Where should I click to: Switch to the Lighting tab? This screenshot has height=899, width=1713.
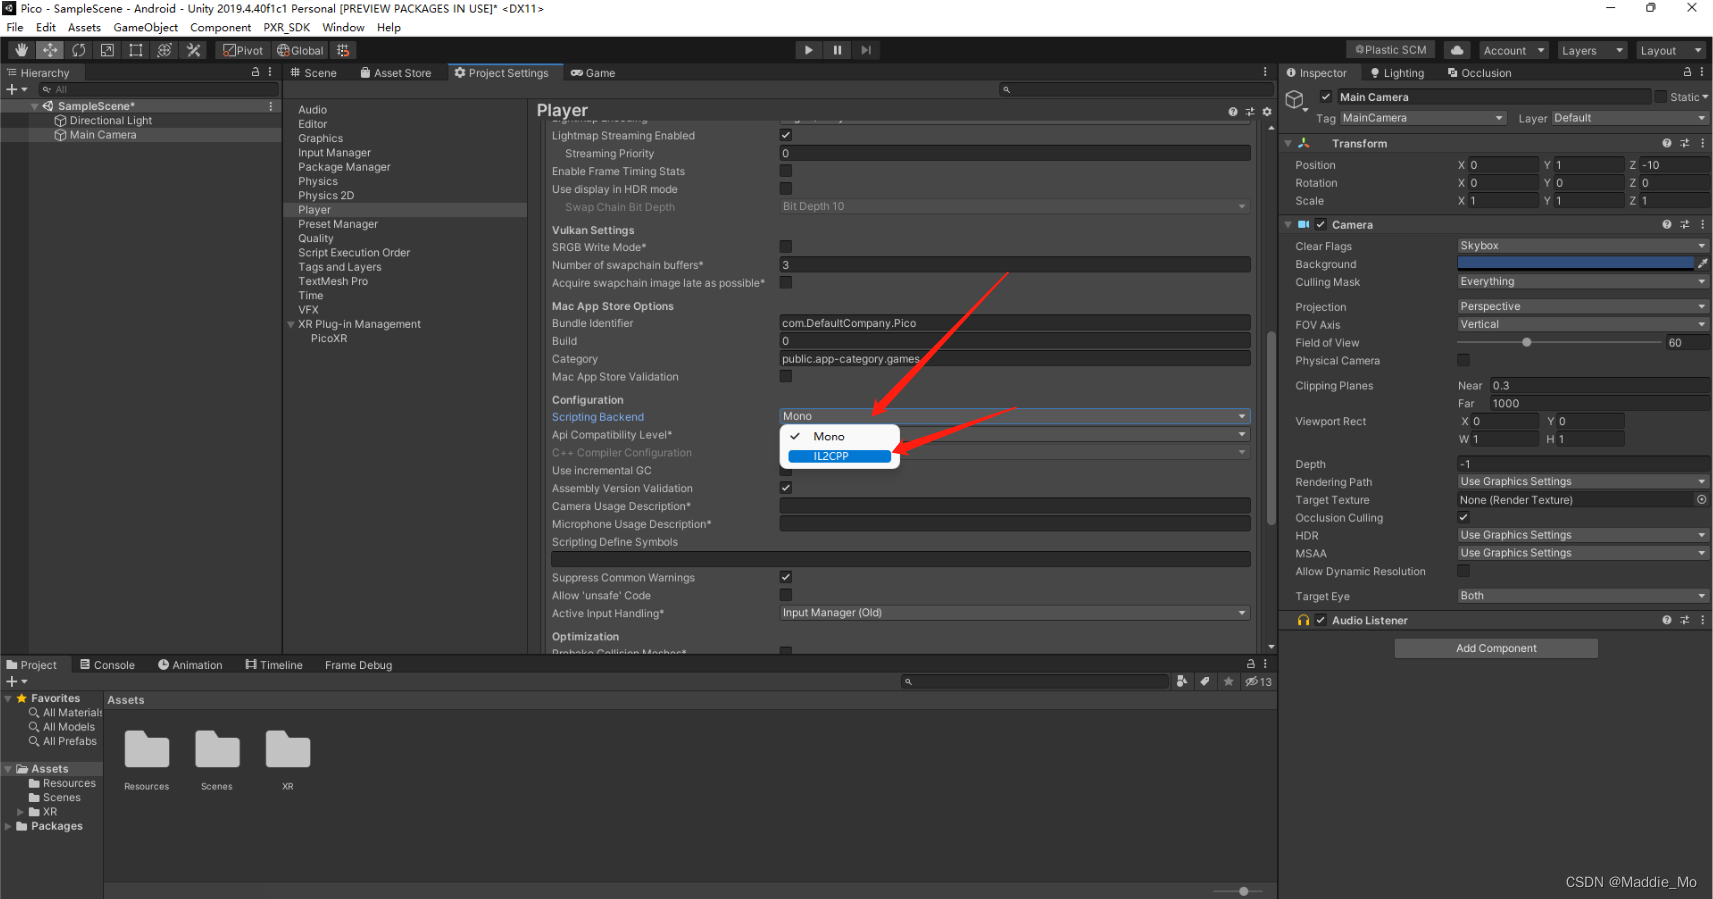[x=1397, y=73]
